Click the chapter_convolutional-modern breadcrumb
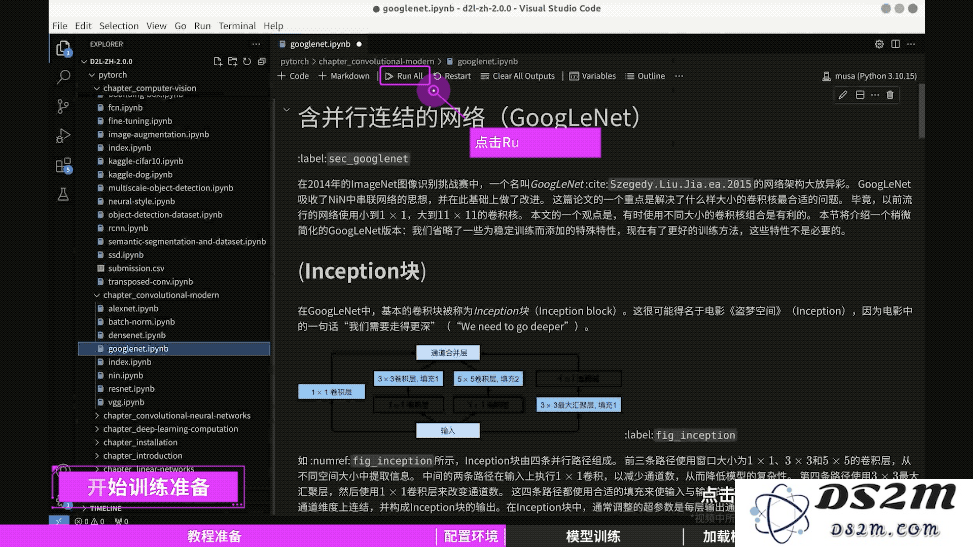The height and width of the screenshot is (547, 973). (376, 61)
